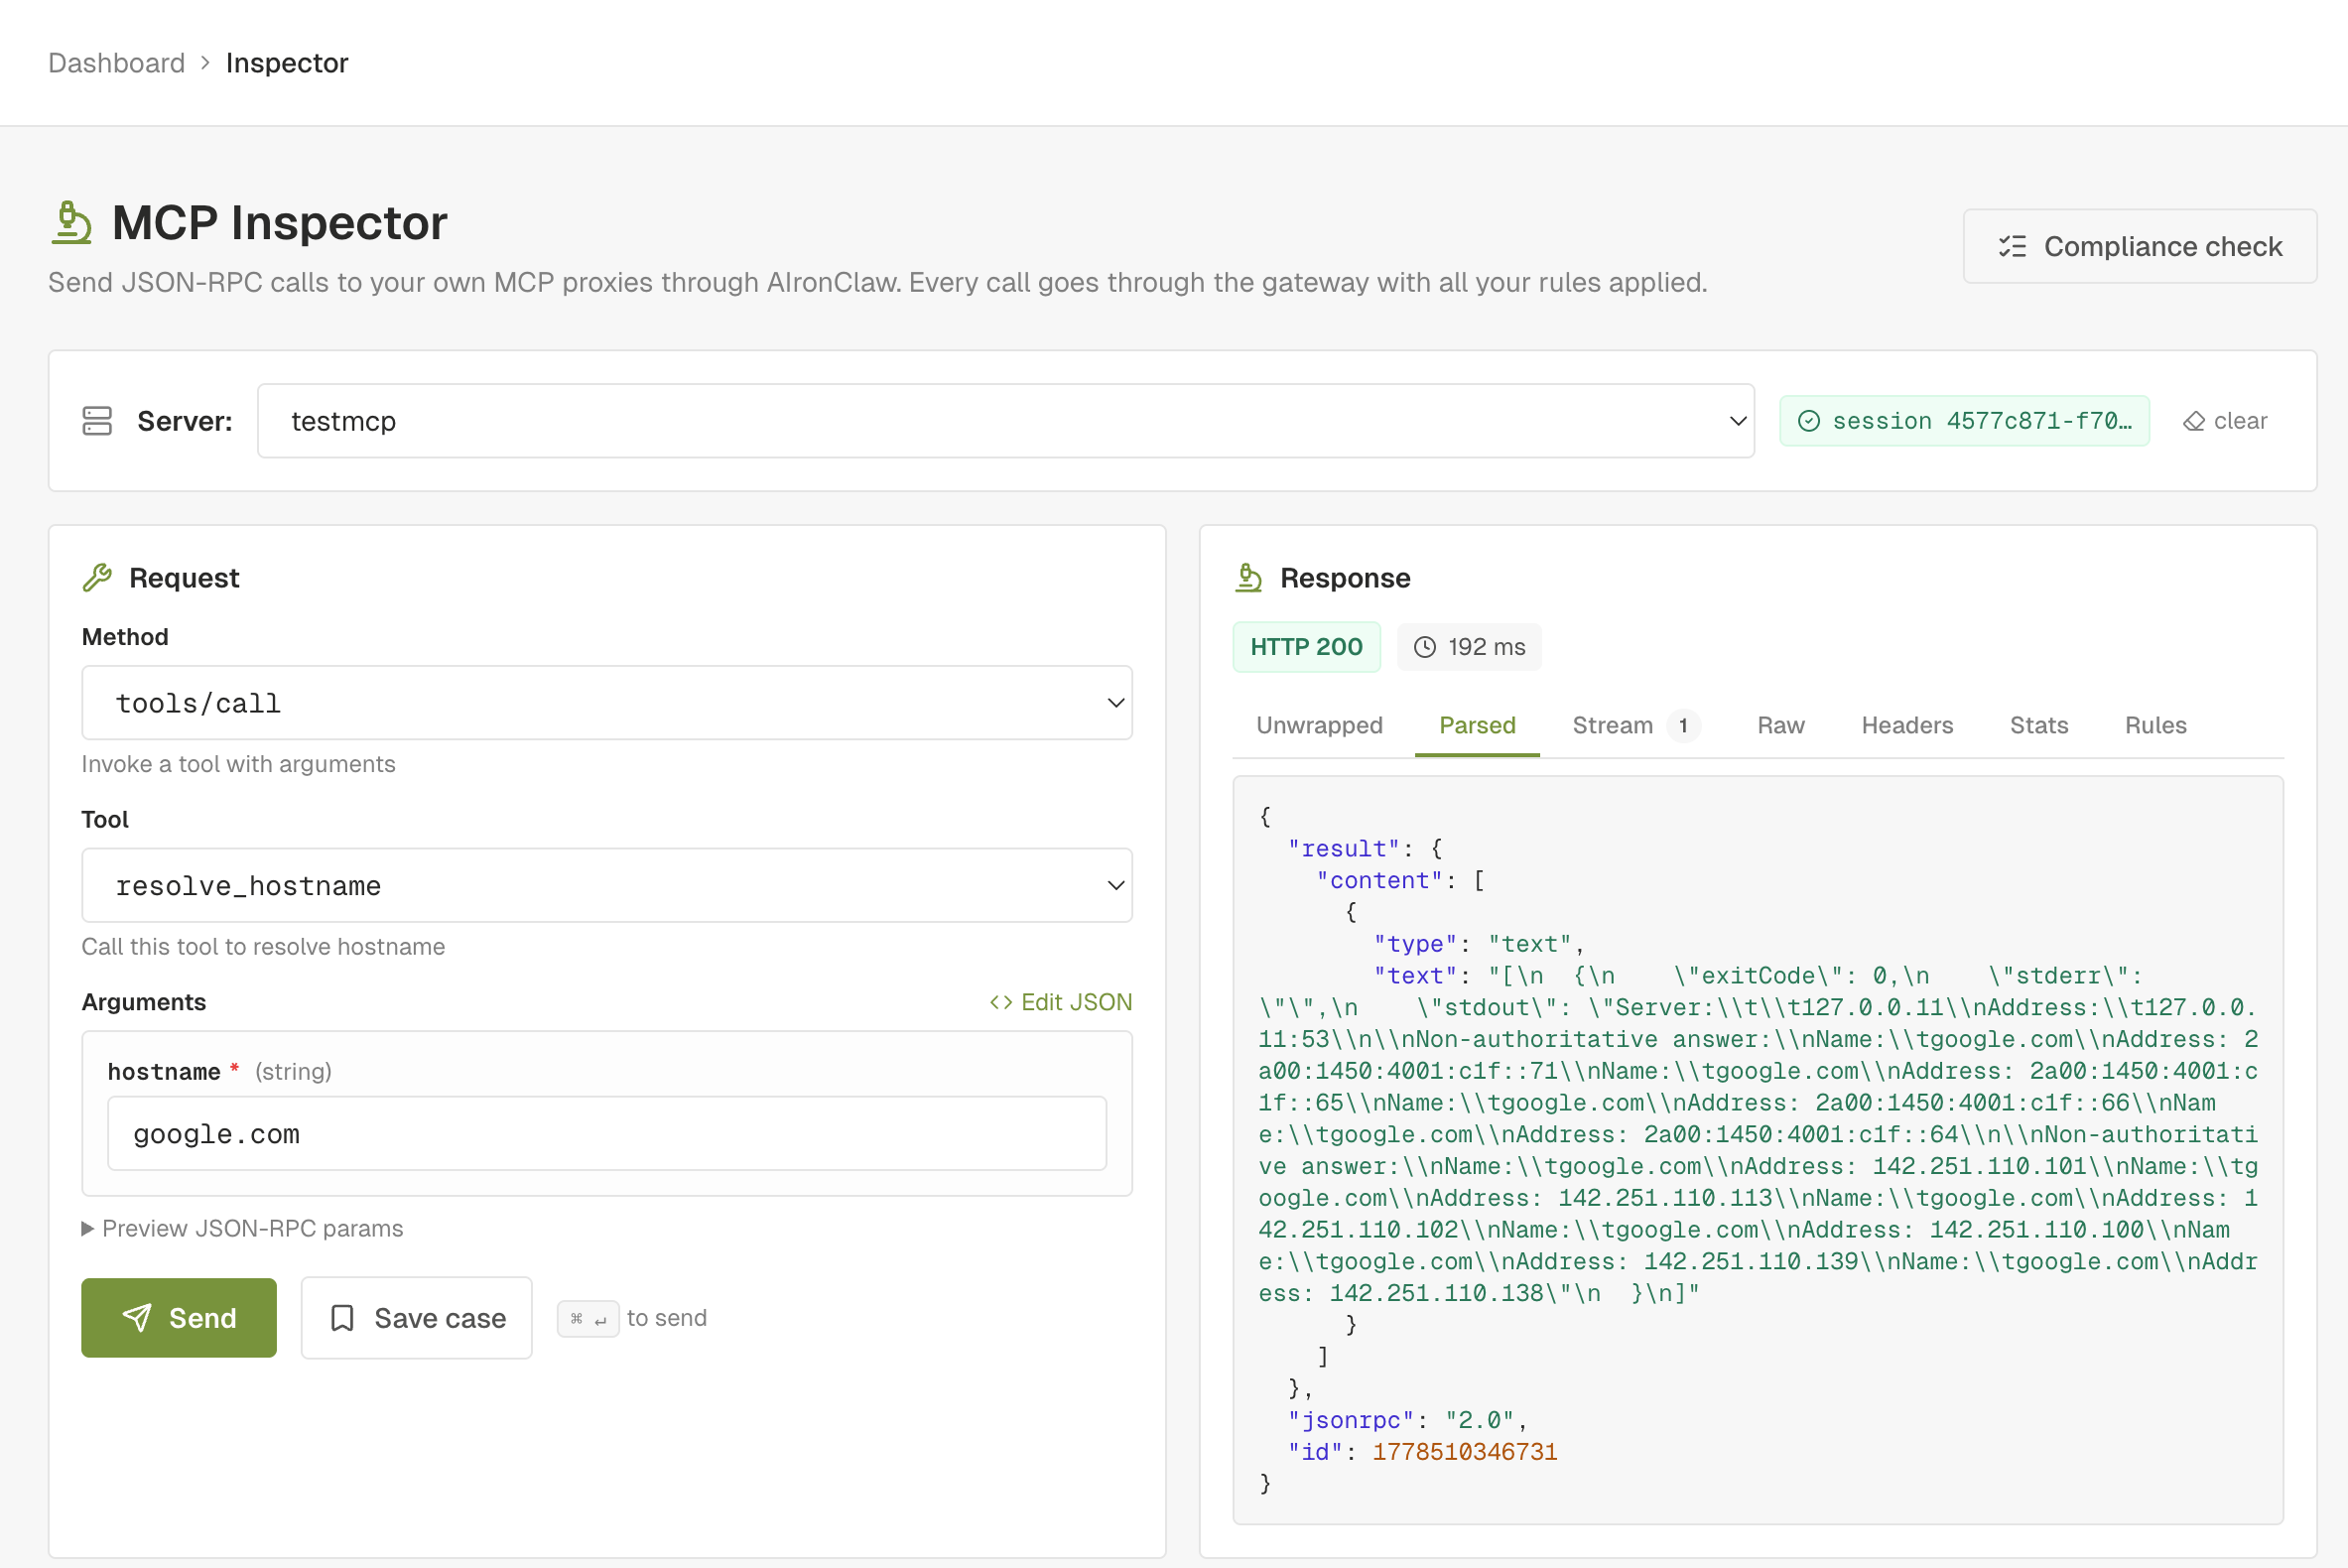Click the eraser icon beside clear

(x=2194, y=421)
